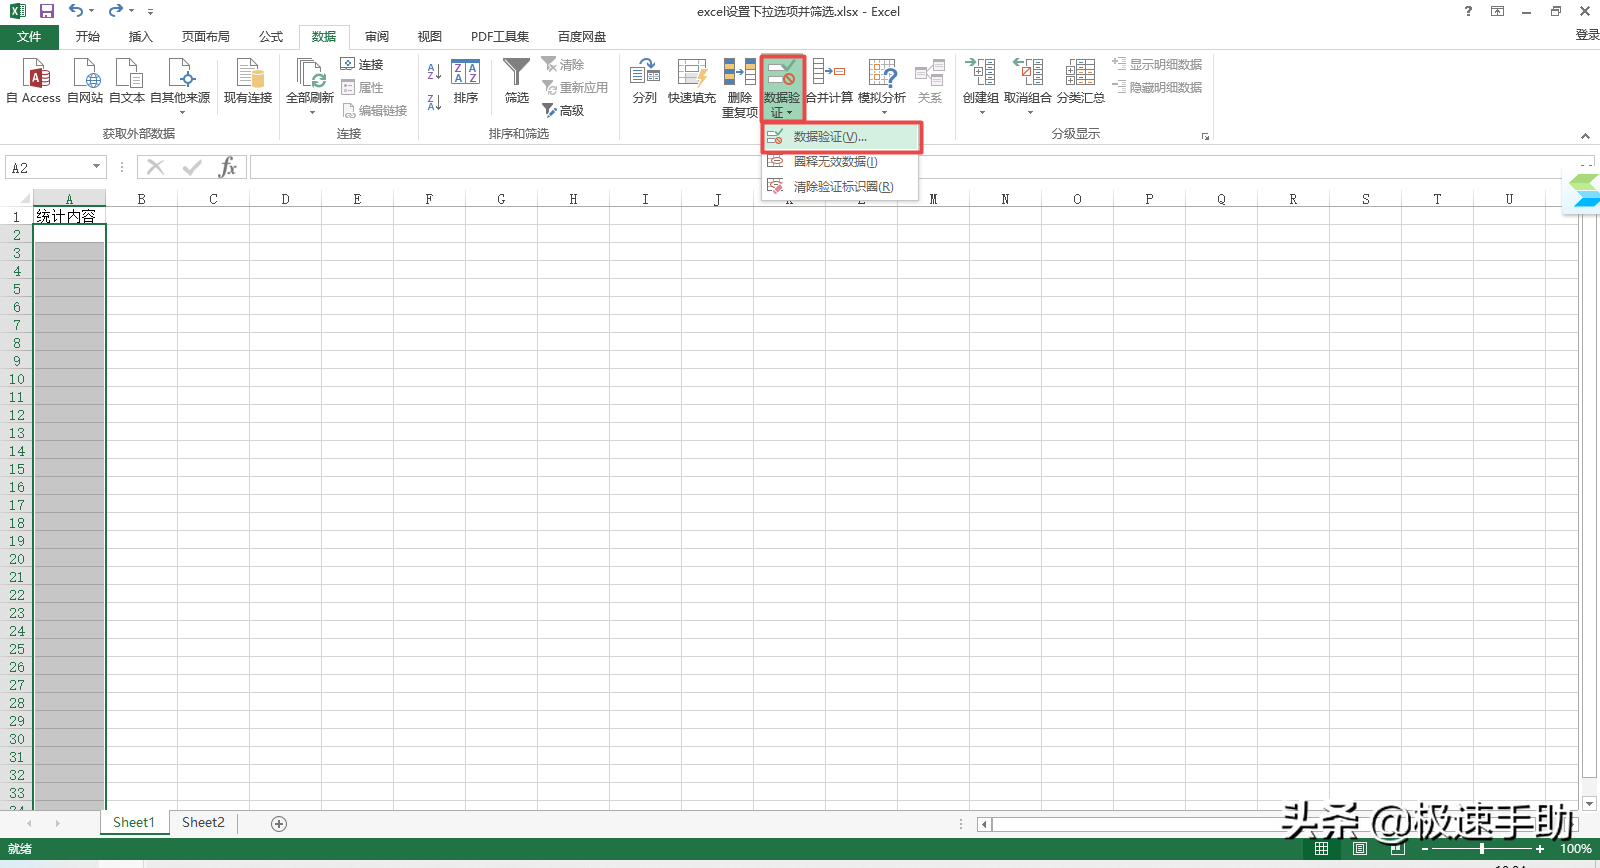The height and width of the screenshot is (868, 1600).
Task: Choose 圈释无效数据 menu option
Action: coord(835,162)
